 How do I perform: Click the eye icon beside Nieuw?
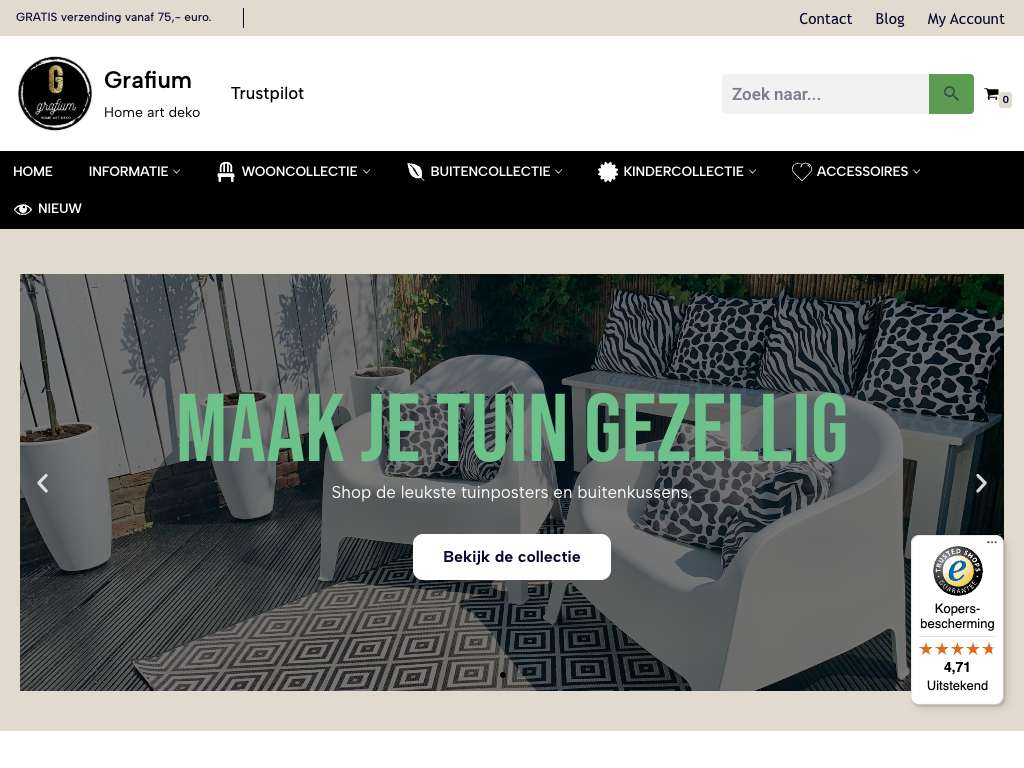(x=23, y=209)
